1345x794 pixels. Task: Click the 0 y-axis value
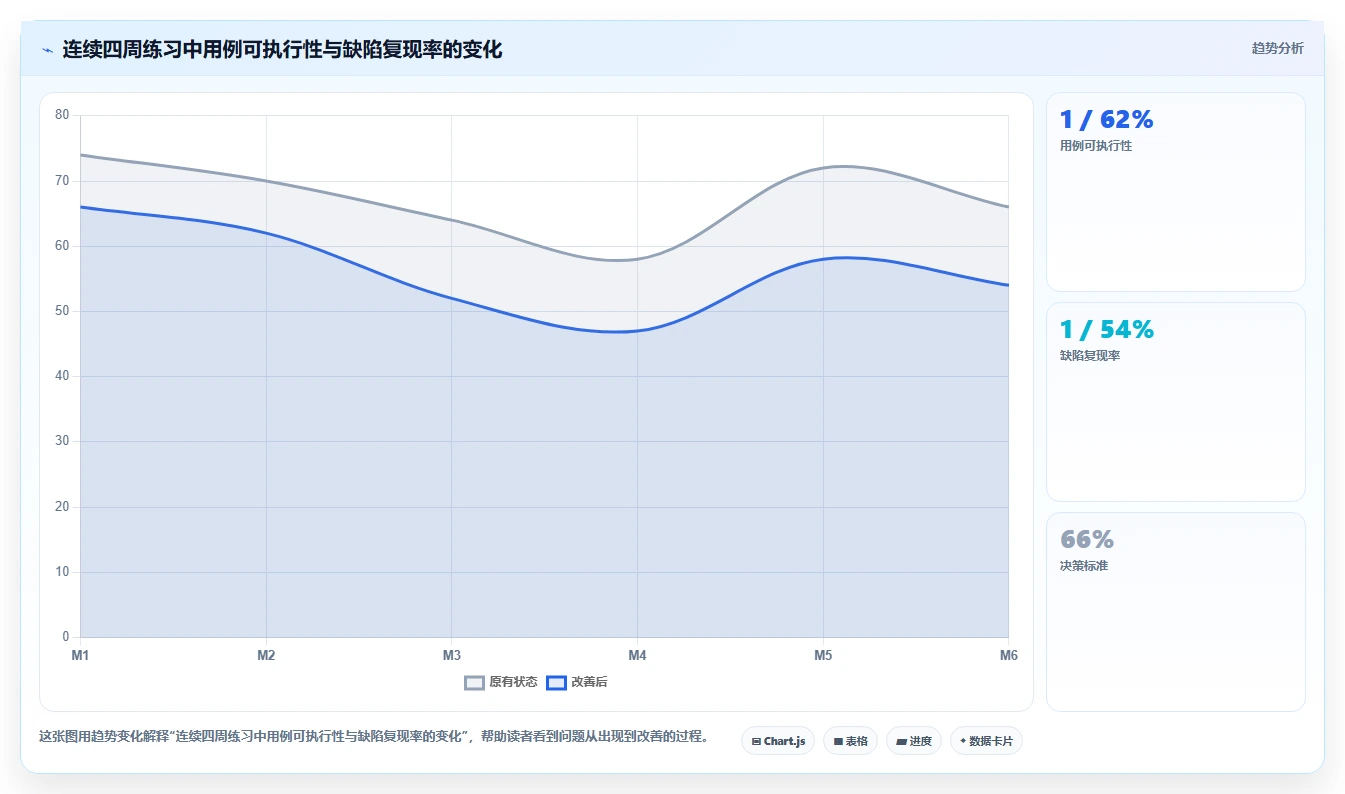(x=66, y=637)
